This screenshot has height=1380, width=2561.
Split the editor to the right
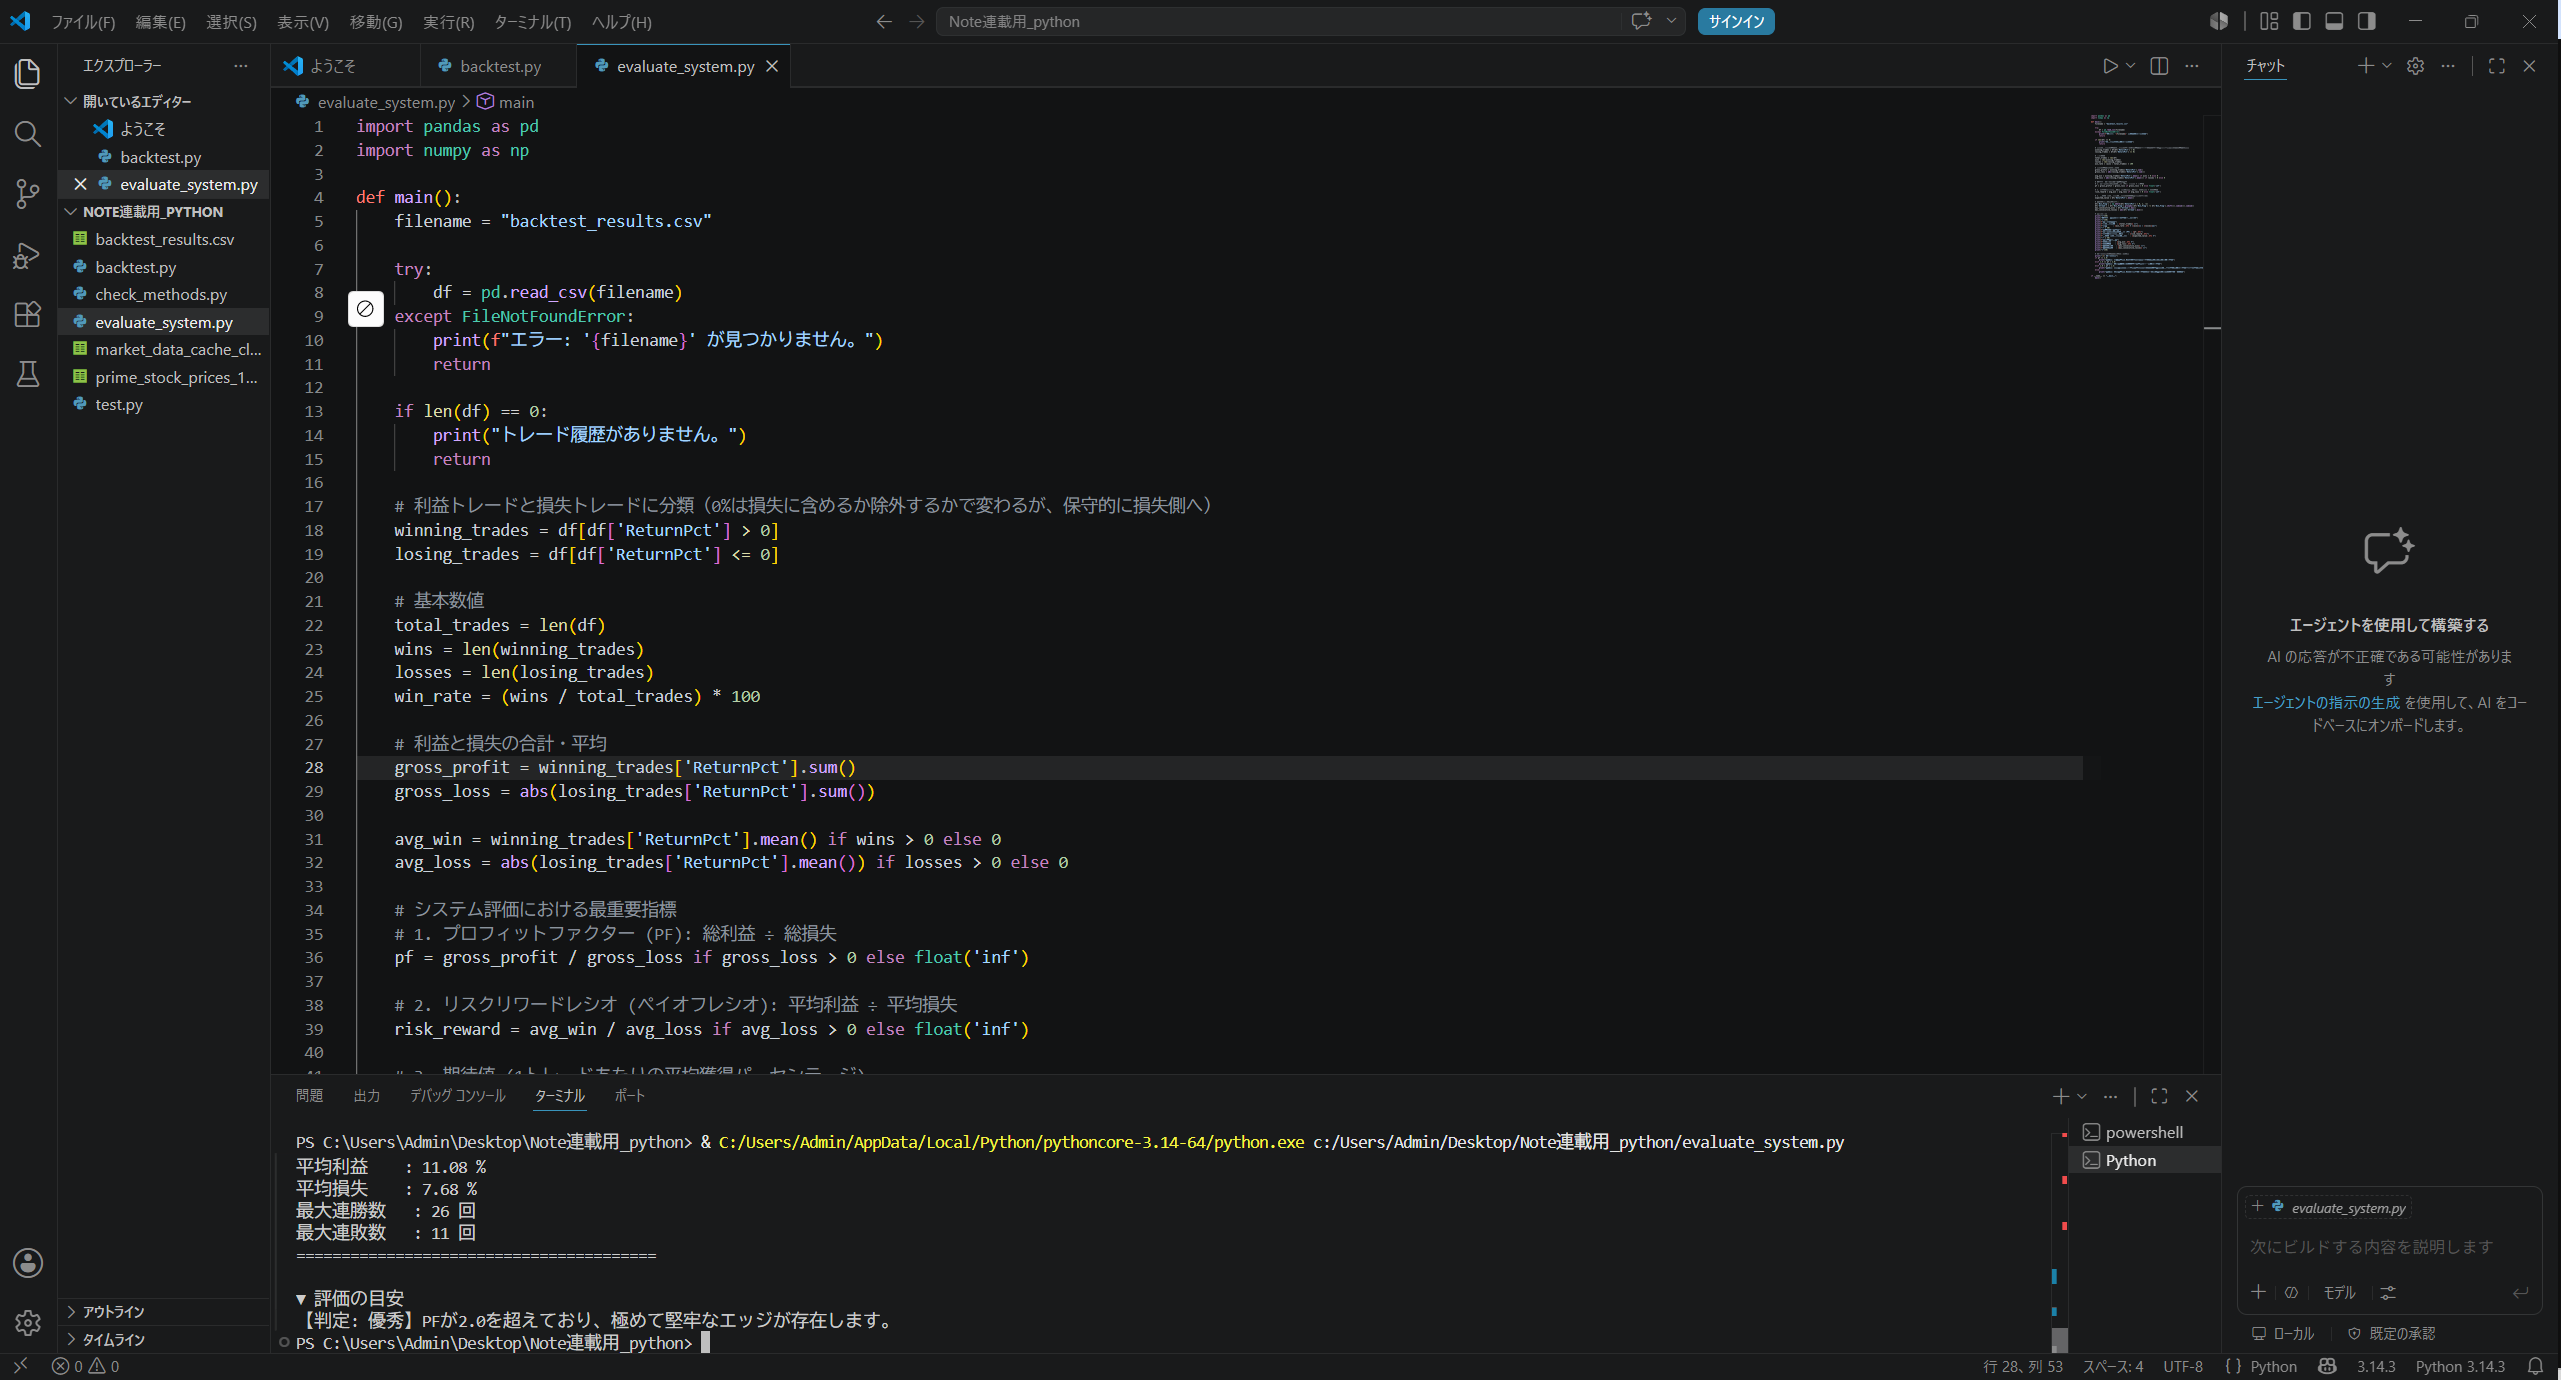[2159, 66]
